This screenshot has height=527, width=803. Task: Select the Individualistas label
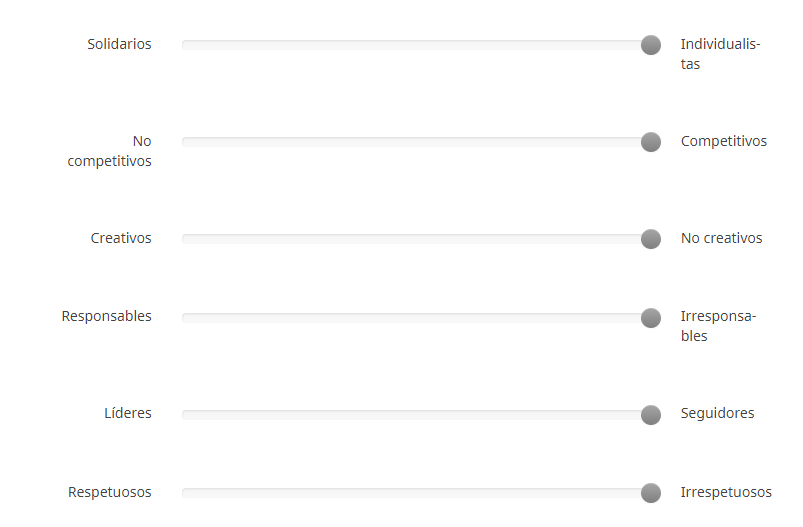point(720,54)
